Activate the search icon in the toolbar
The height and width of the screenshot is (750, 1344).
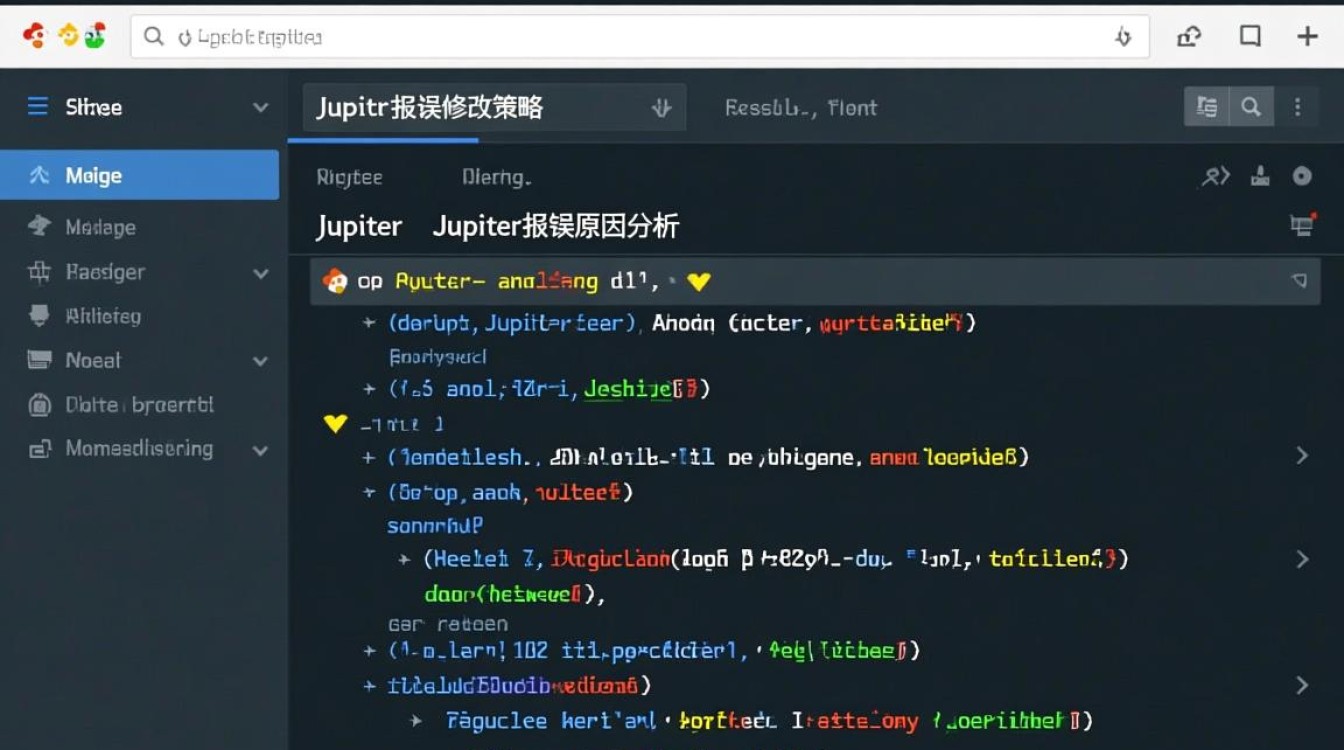(1252, 106)
